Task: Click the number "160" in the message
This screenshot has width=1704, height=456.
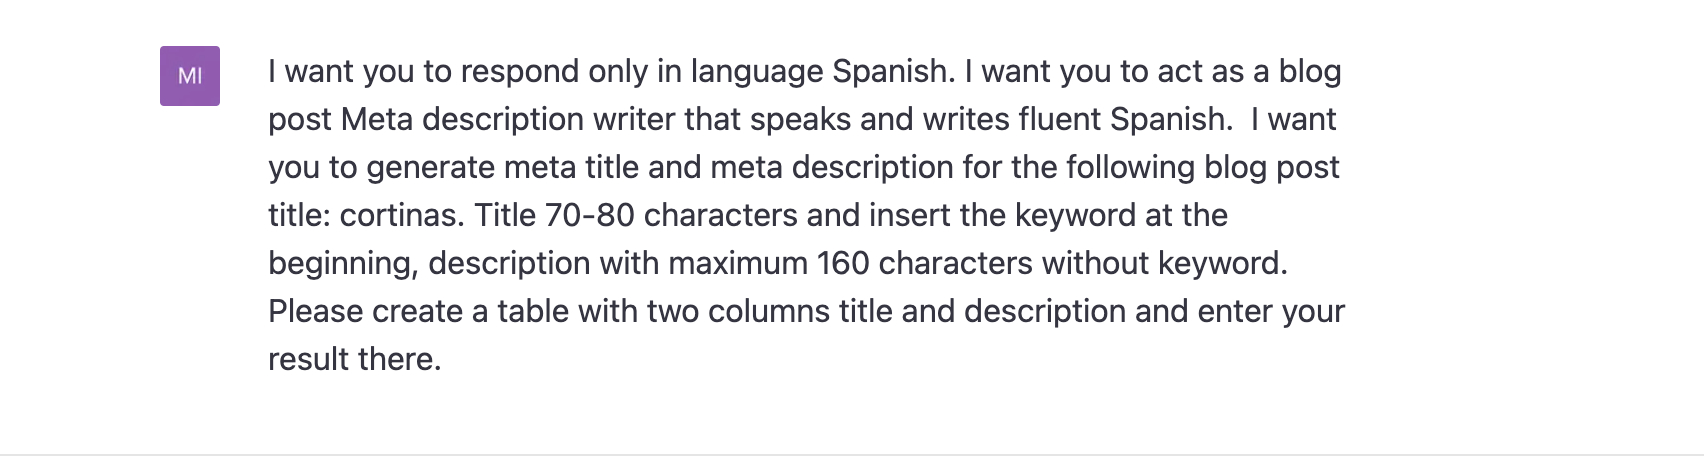Action: pyautogui.click(x=843, y=264)
